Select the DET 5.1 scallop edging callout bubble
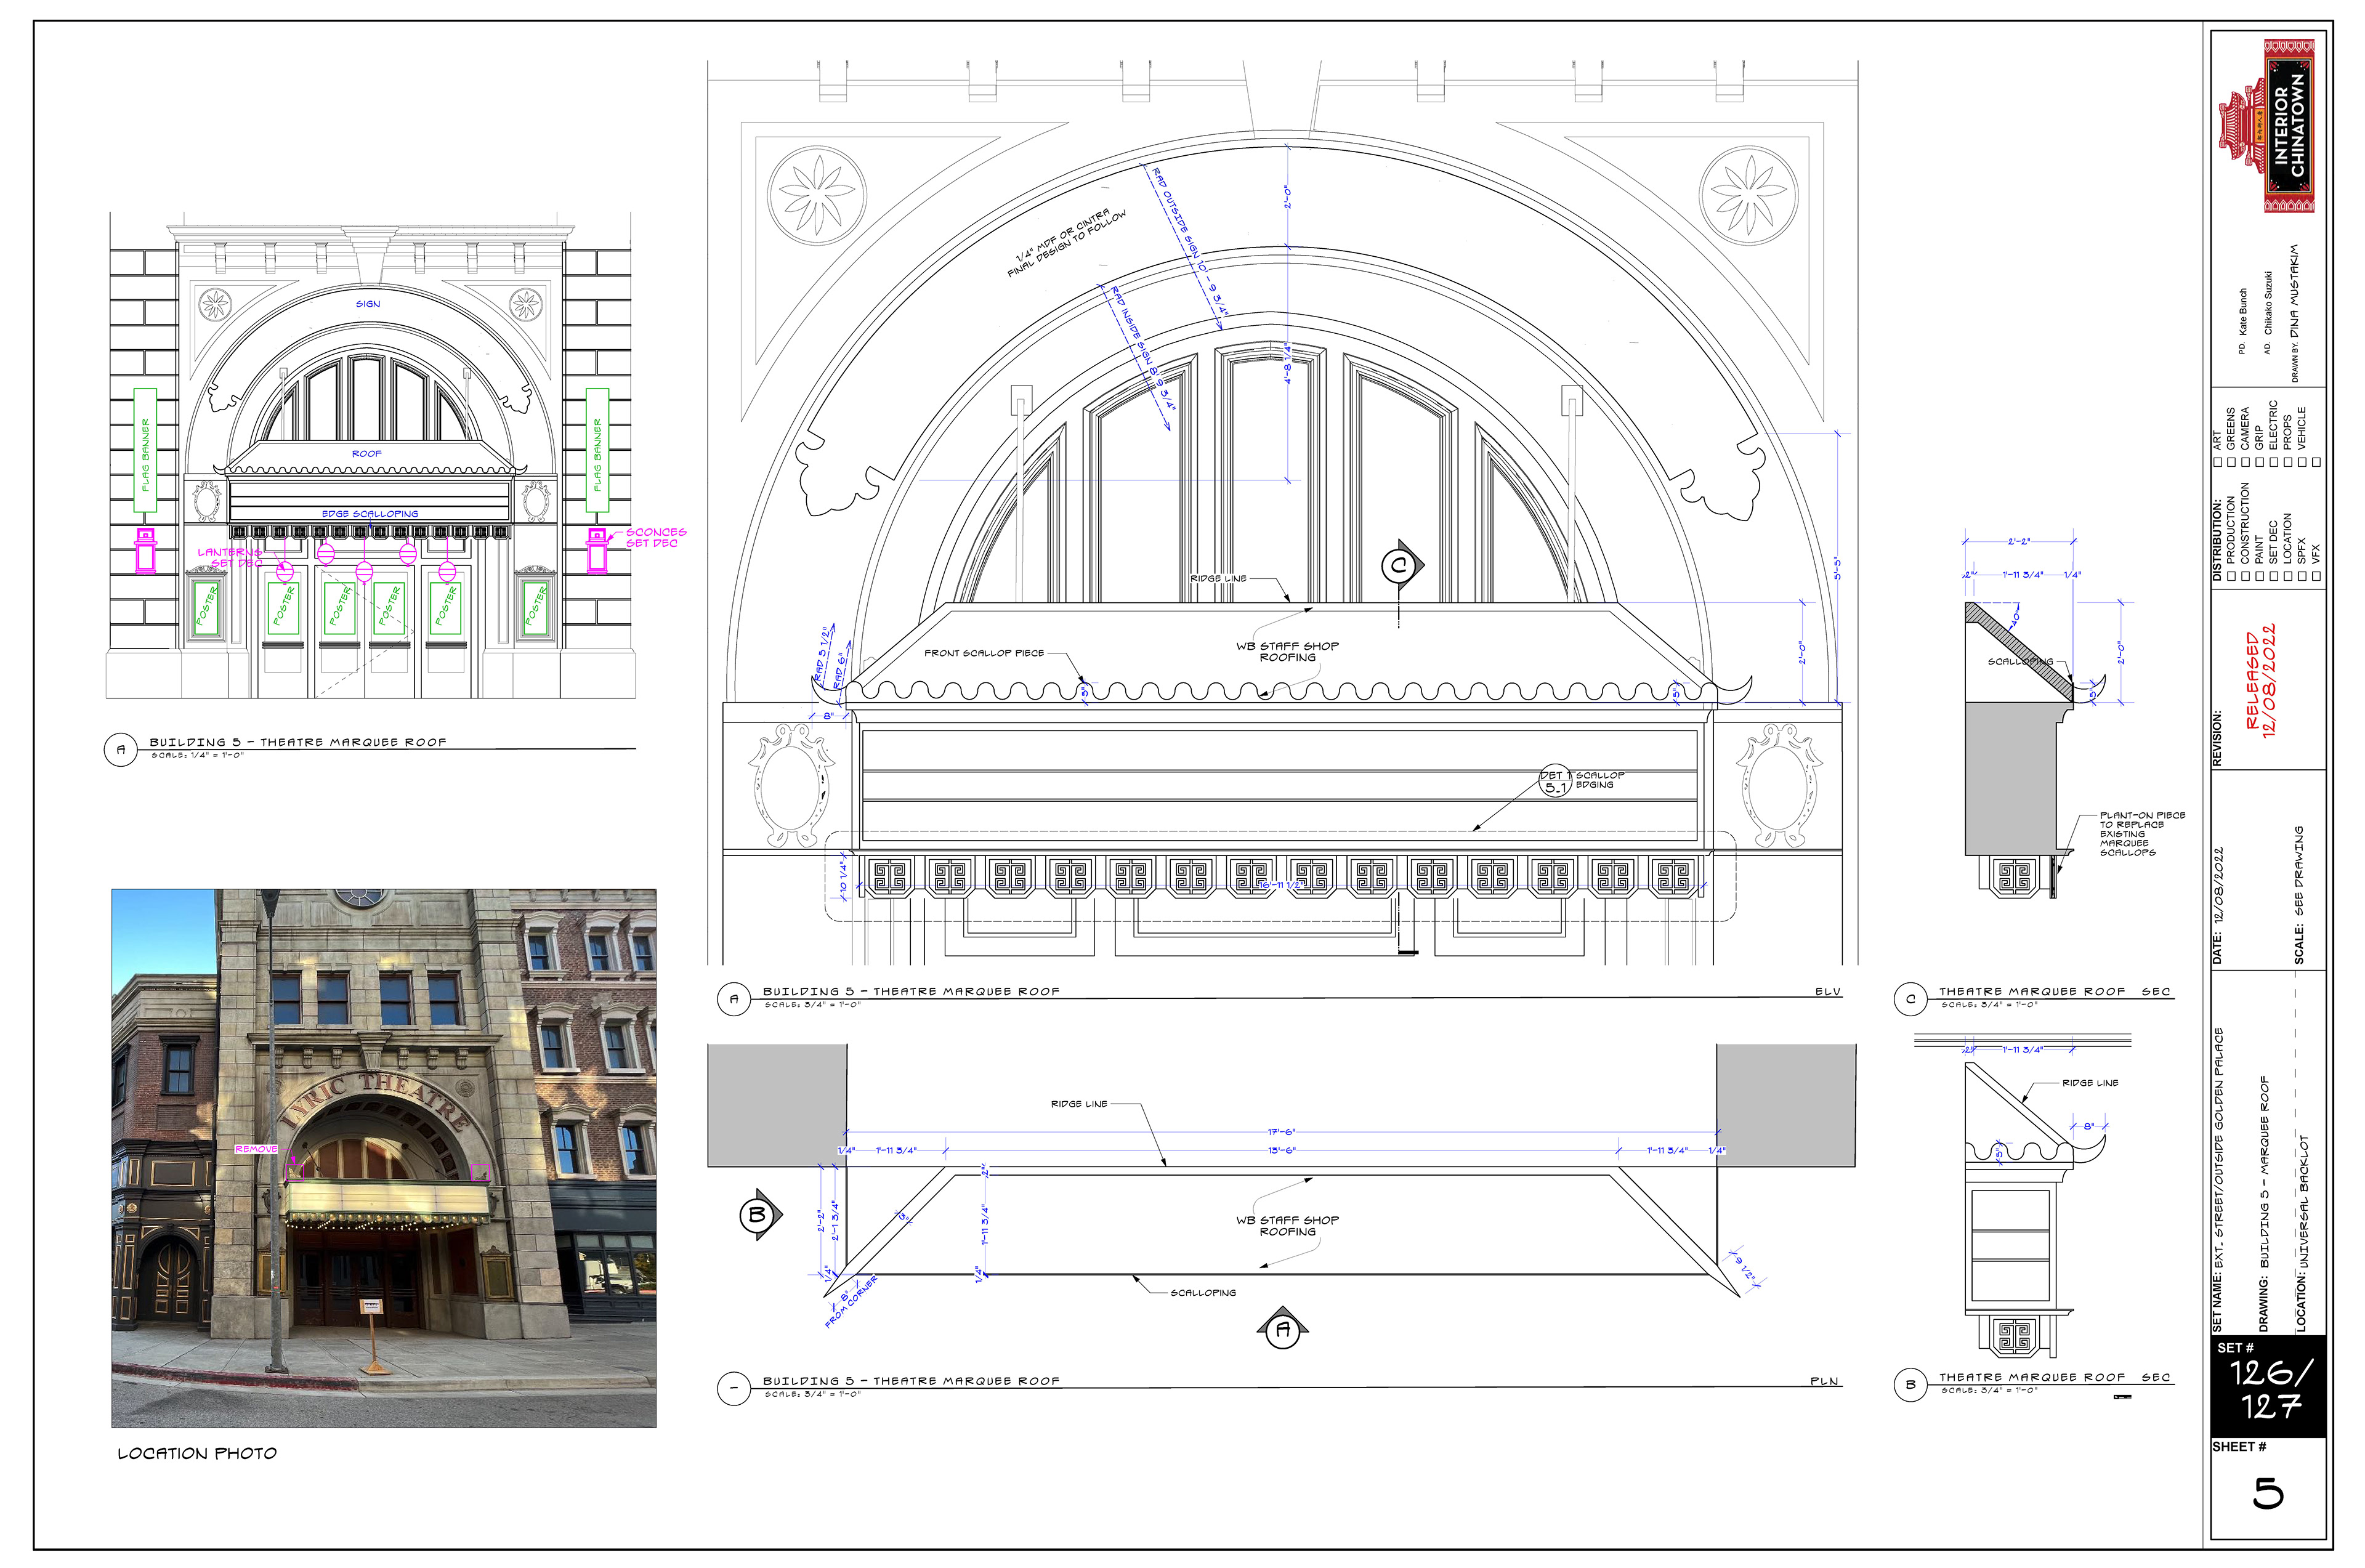This screenshot has height=1568, width=2365. (x=1555, y=781)
